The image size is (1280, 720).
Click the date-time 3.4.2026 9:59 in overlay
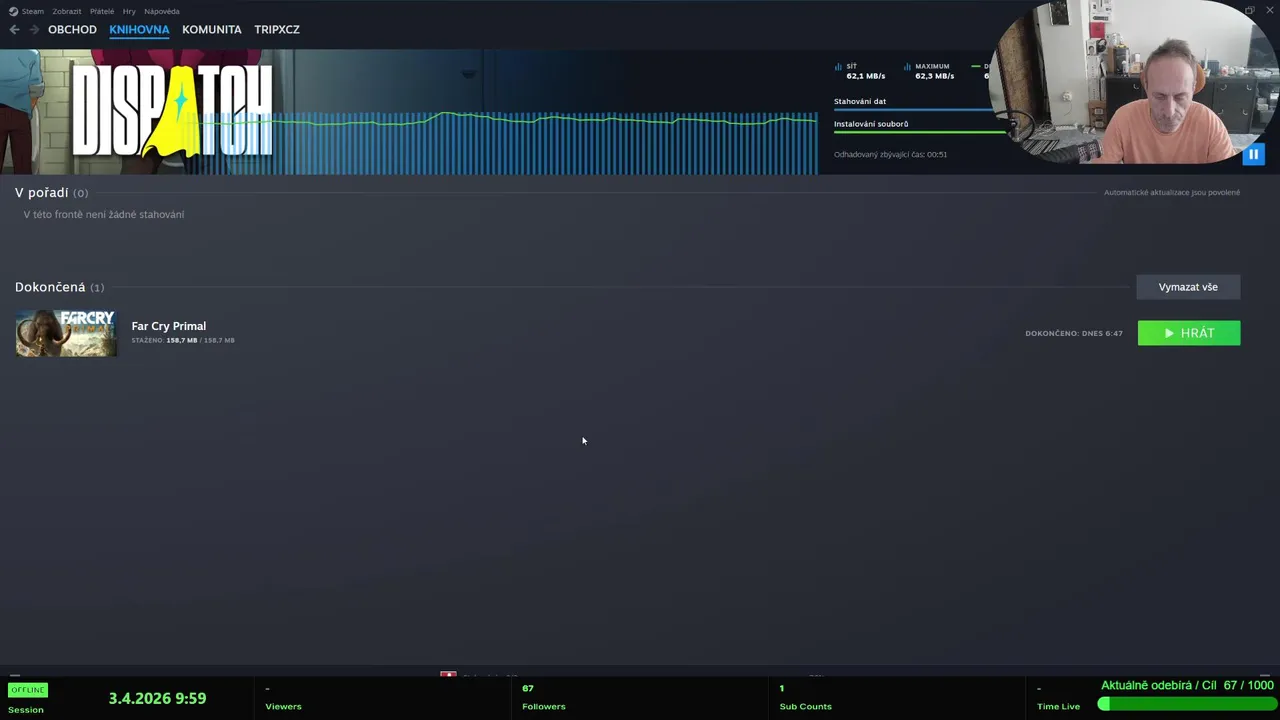157,698
